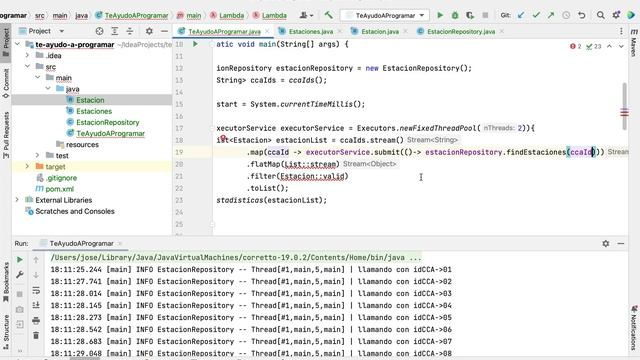
Task: Open pom.xml in project tree
Action: point(60,189)
